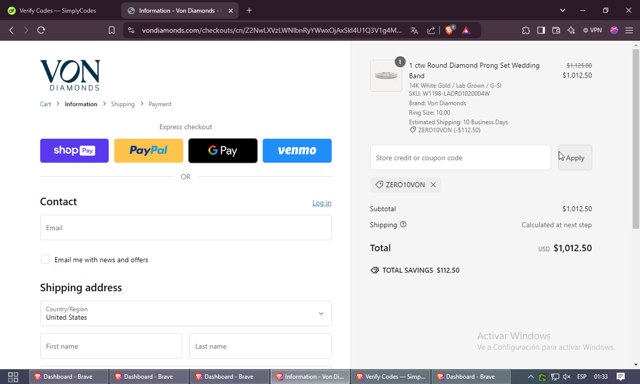This screenshot has width=640, height=384.
Task: Click the ESP language indicator
Action: click(582, 377)
